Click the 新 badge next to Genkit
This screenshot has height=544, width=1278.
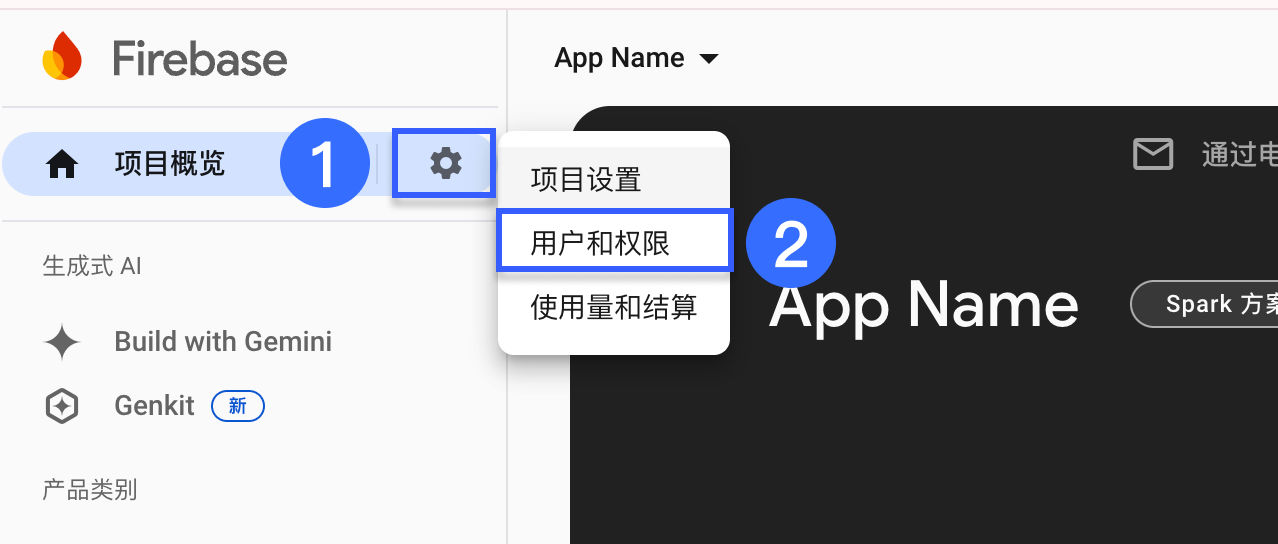[238, 406]
